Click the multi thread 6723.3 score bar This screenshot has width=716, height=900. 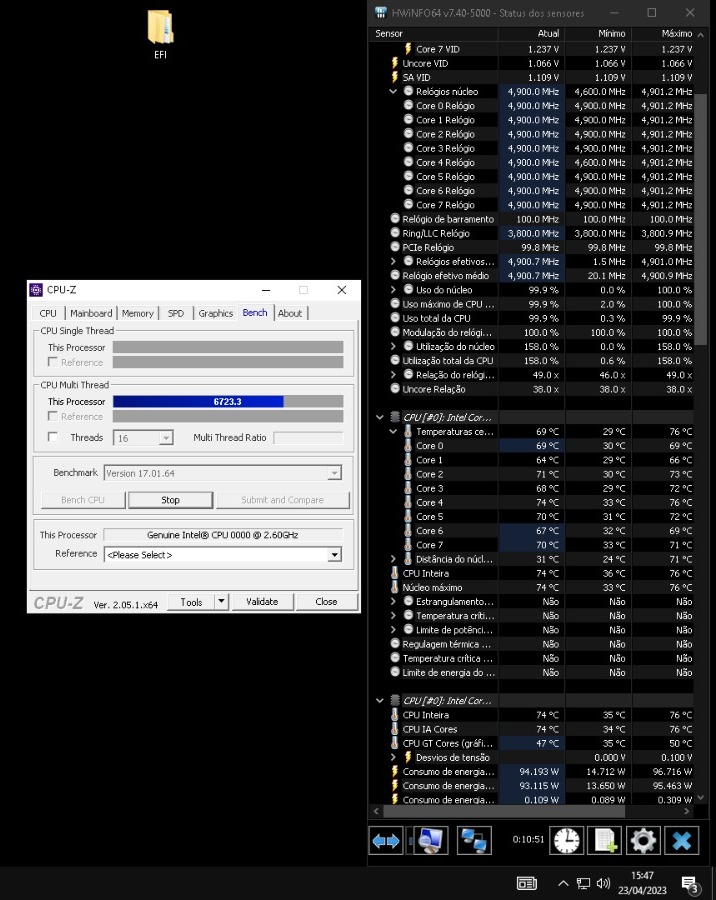tap(228, 401)
